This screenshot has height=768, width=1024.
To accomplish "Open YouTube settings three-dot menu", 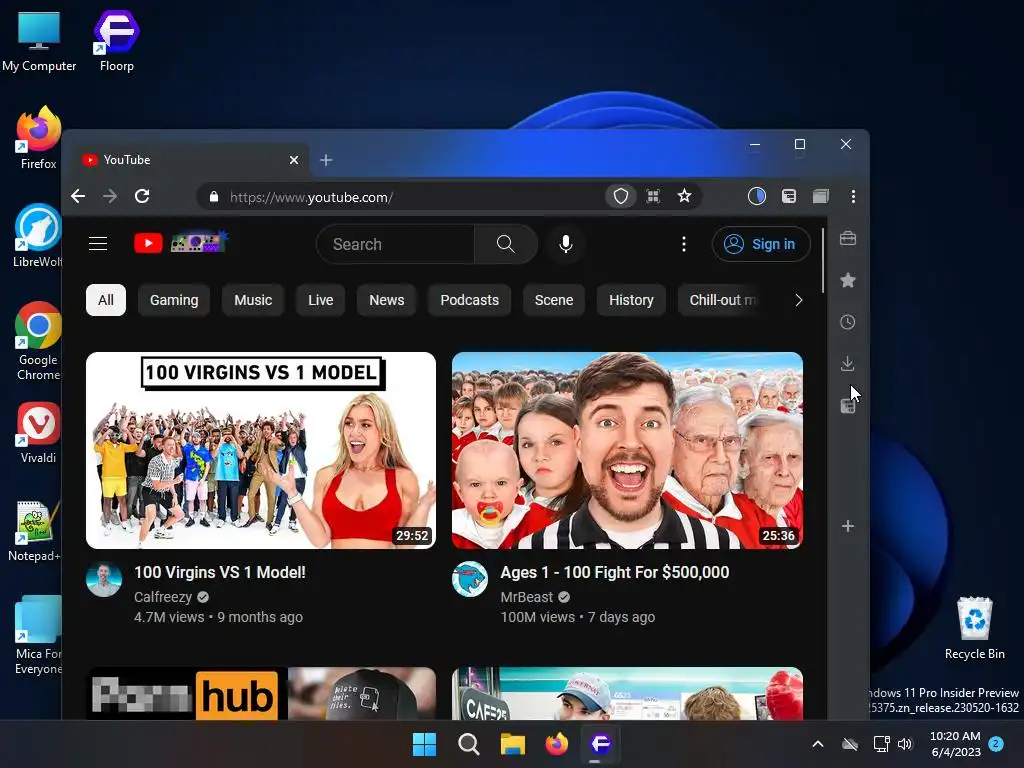I will pos(684,244).
